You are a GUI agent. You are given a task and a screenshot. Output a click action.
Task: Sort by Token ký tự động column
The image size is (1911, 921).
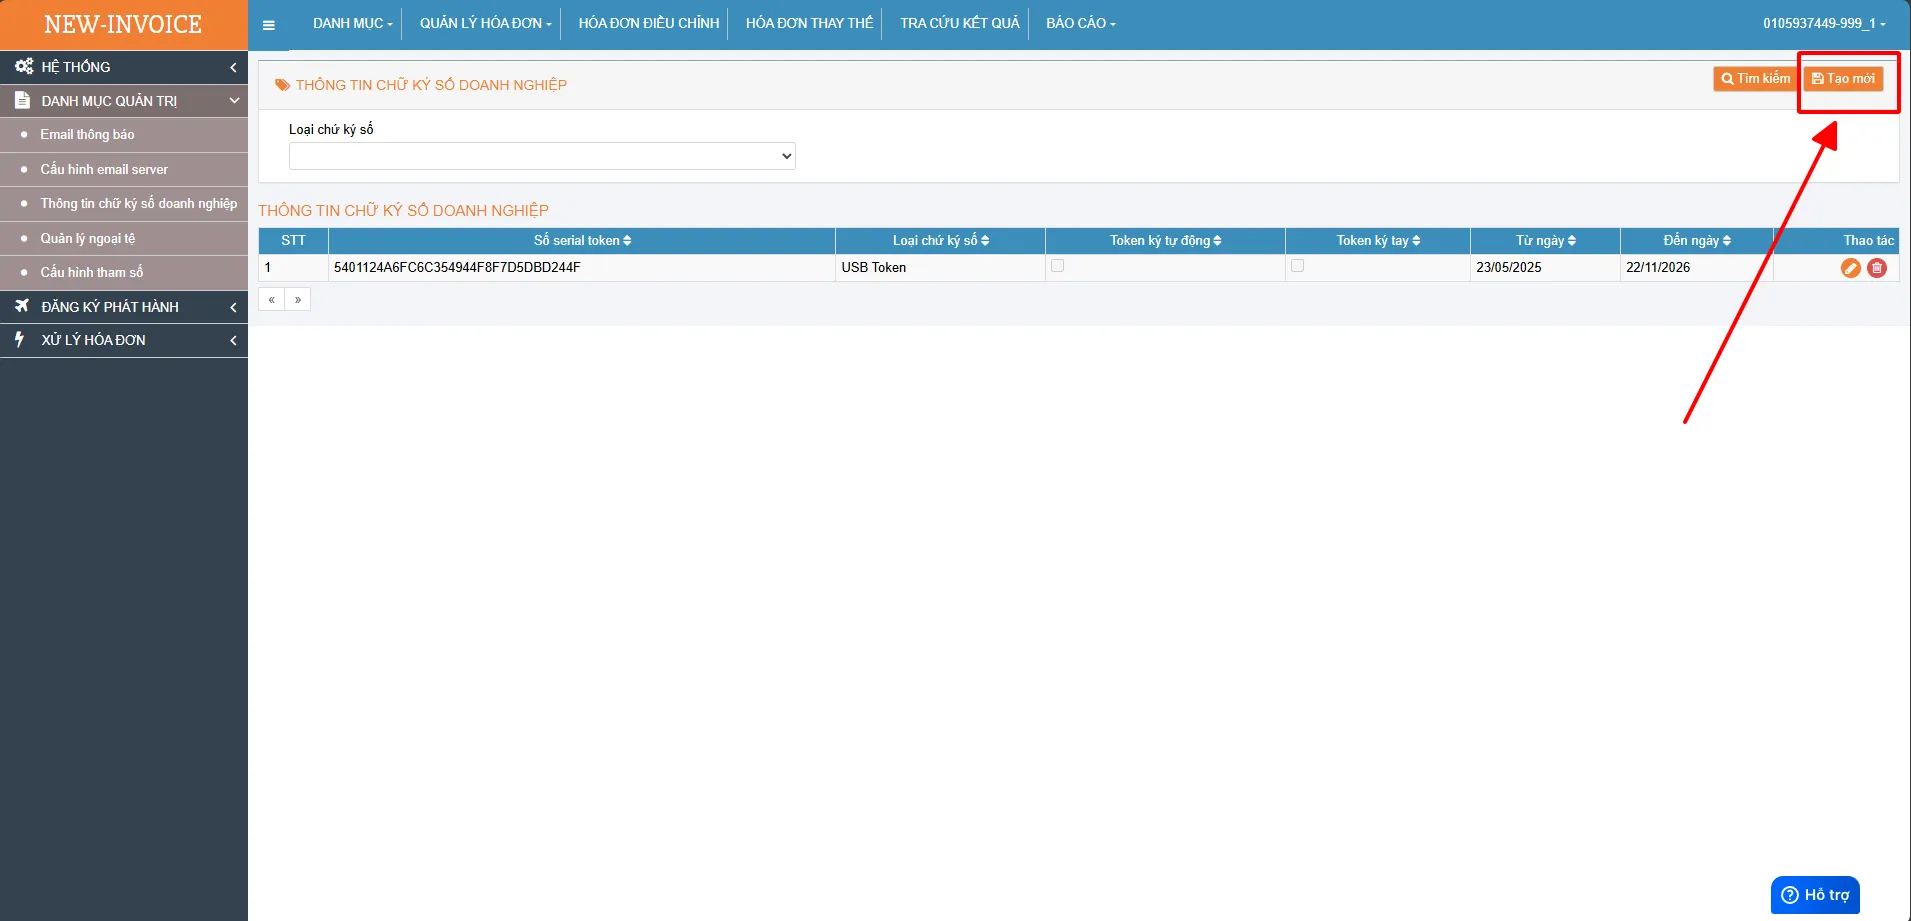1165,241
